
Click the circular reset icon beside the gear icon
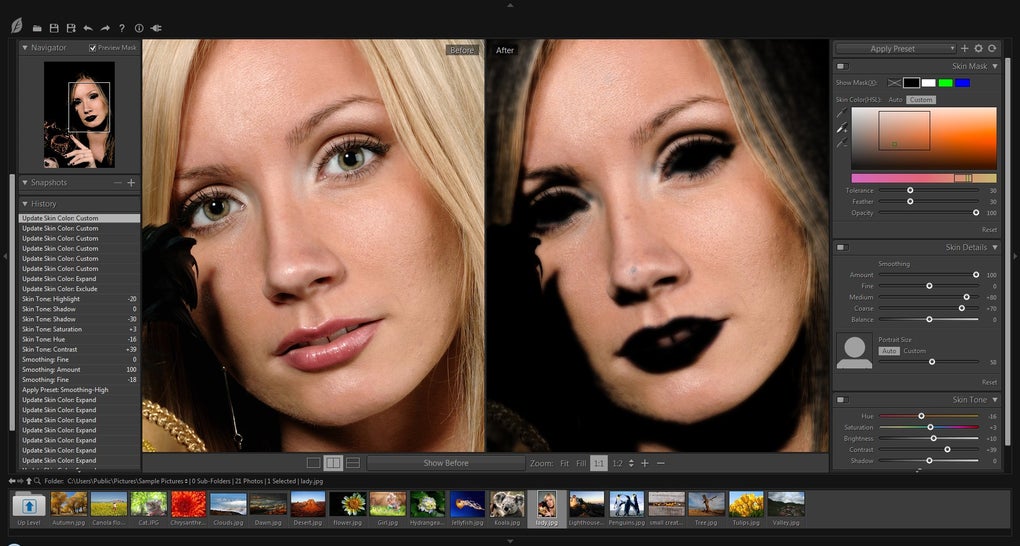[x=992, y=49]
